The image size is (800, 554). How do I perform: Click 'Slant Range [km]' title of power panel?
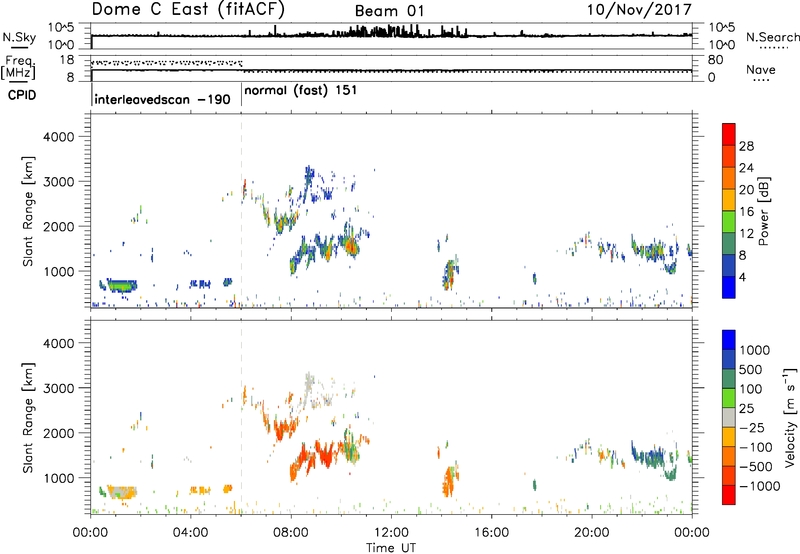28,211
